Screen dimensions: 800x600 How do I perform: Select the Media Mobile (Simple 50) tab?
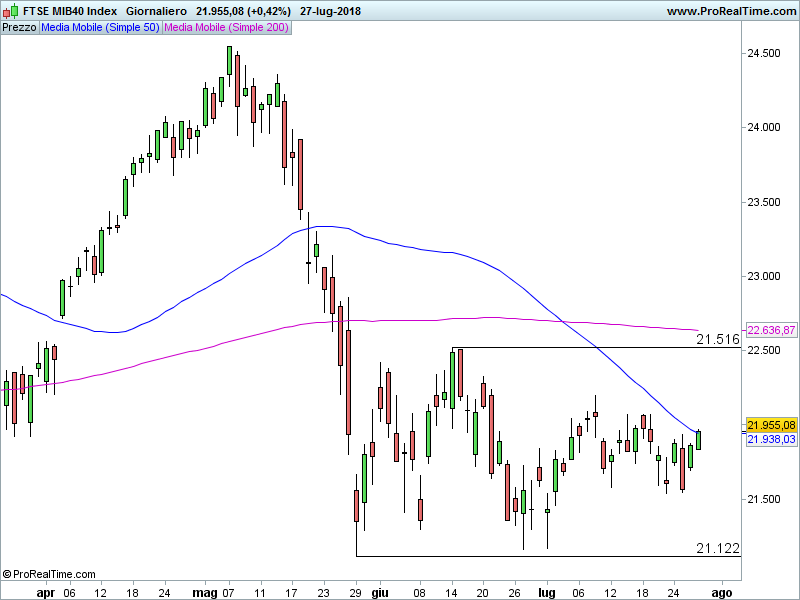point(101,28)
